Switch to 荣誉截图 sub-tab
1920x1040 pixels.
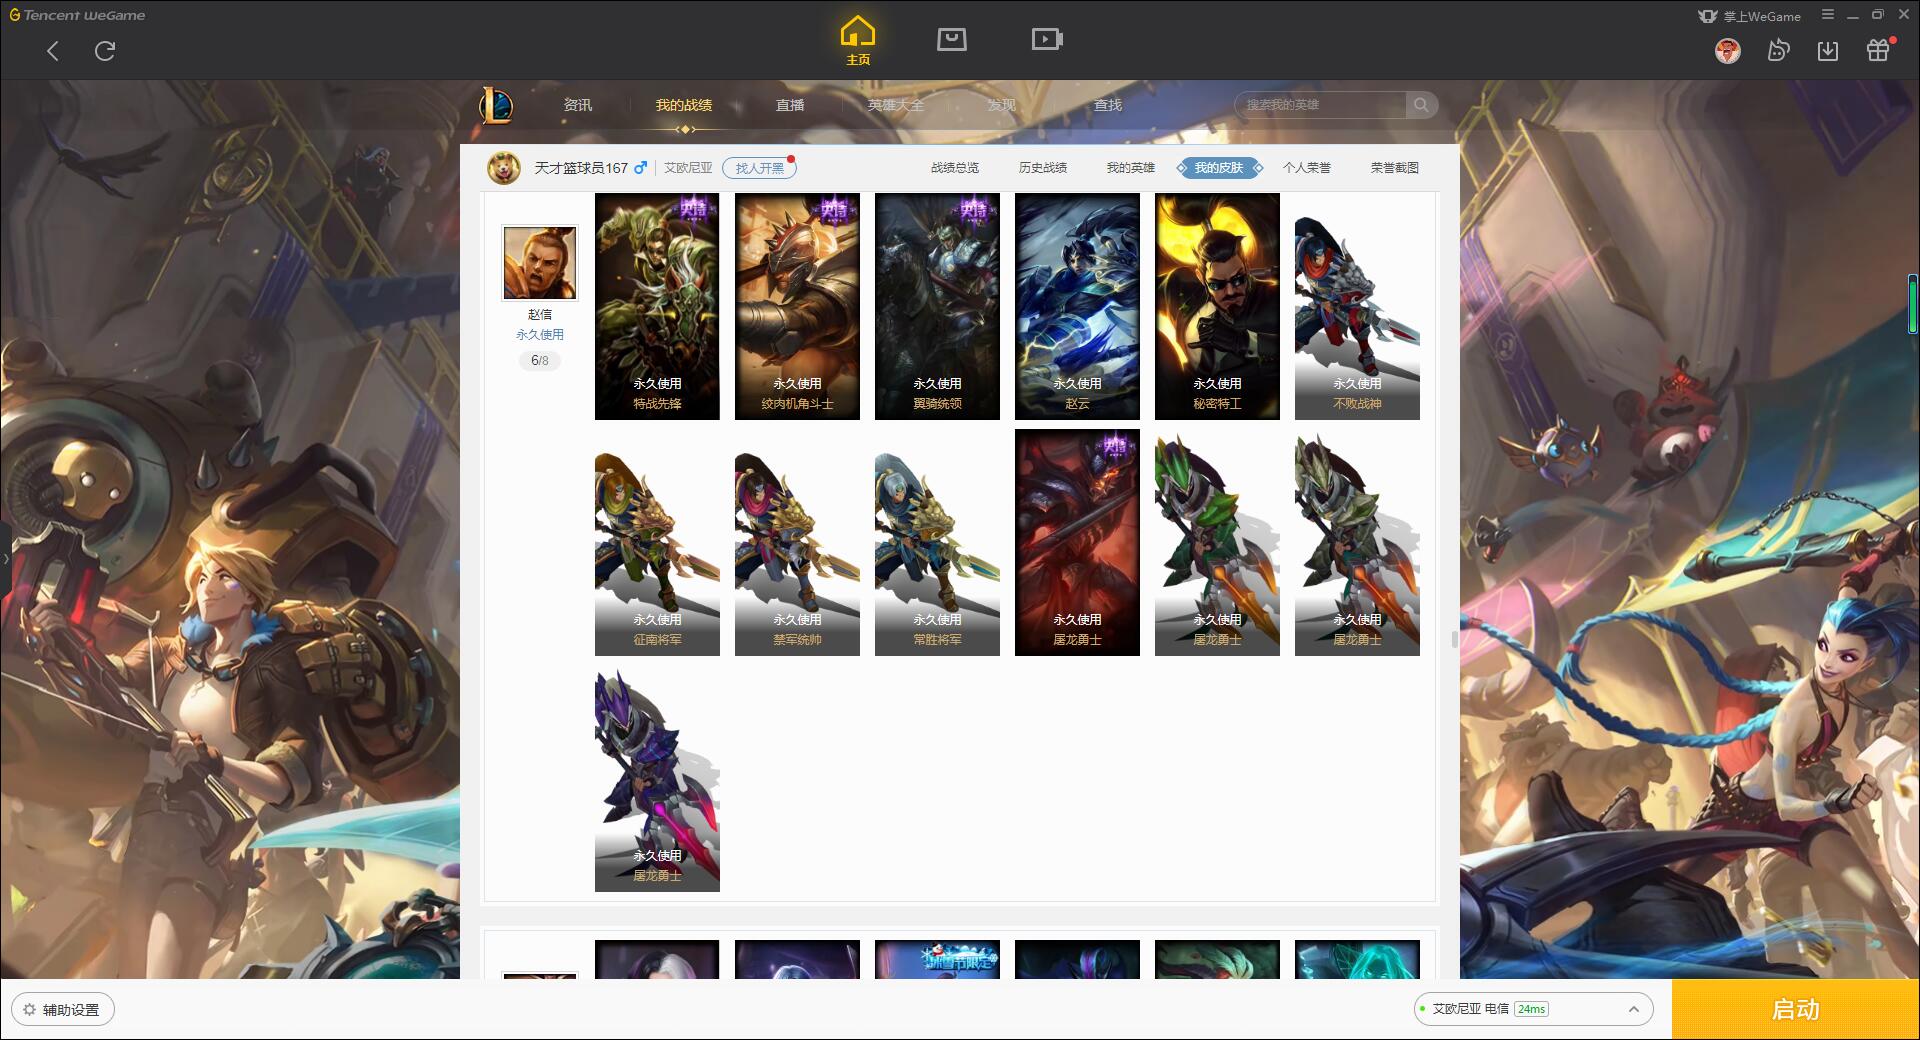[x=1395, y=168]
